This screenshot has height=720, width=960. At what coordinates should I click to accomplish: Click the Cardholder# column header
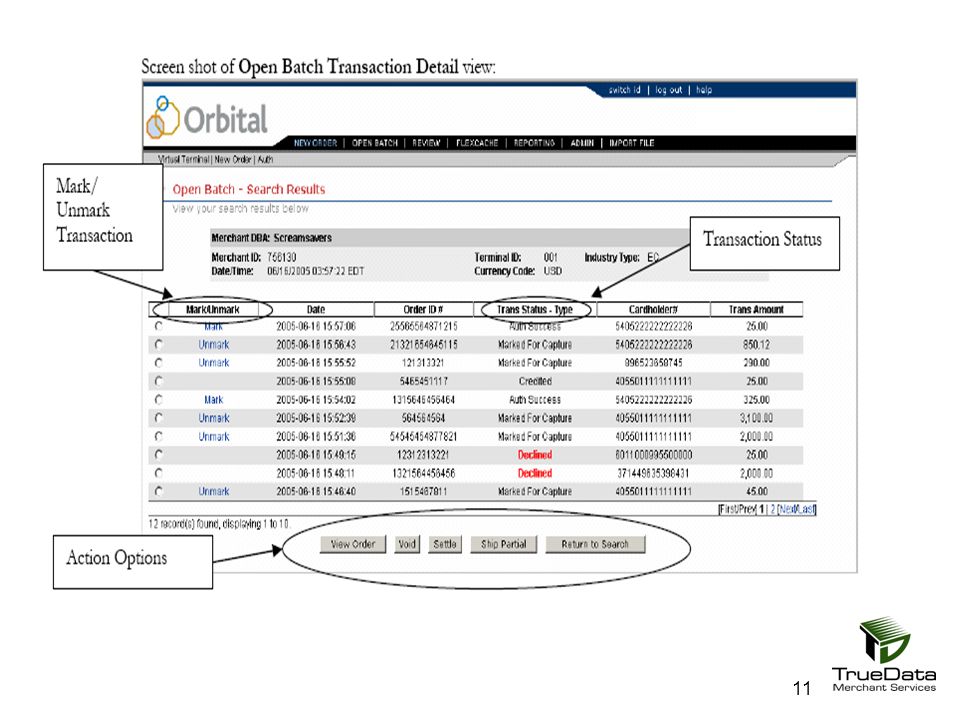tap(653, 310)
